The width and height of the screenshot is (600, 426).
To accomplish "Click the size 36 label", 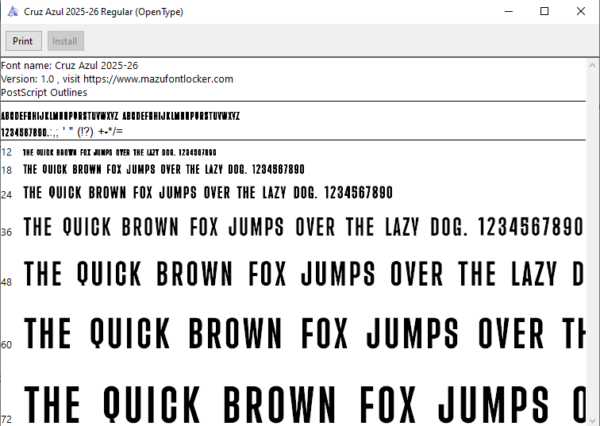I will [x=7, y=232].
